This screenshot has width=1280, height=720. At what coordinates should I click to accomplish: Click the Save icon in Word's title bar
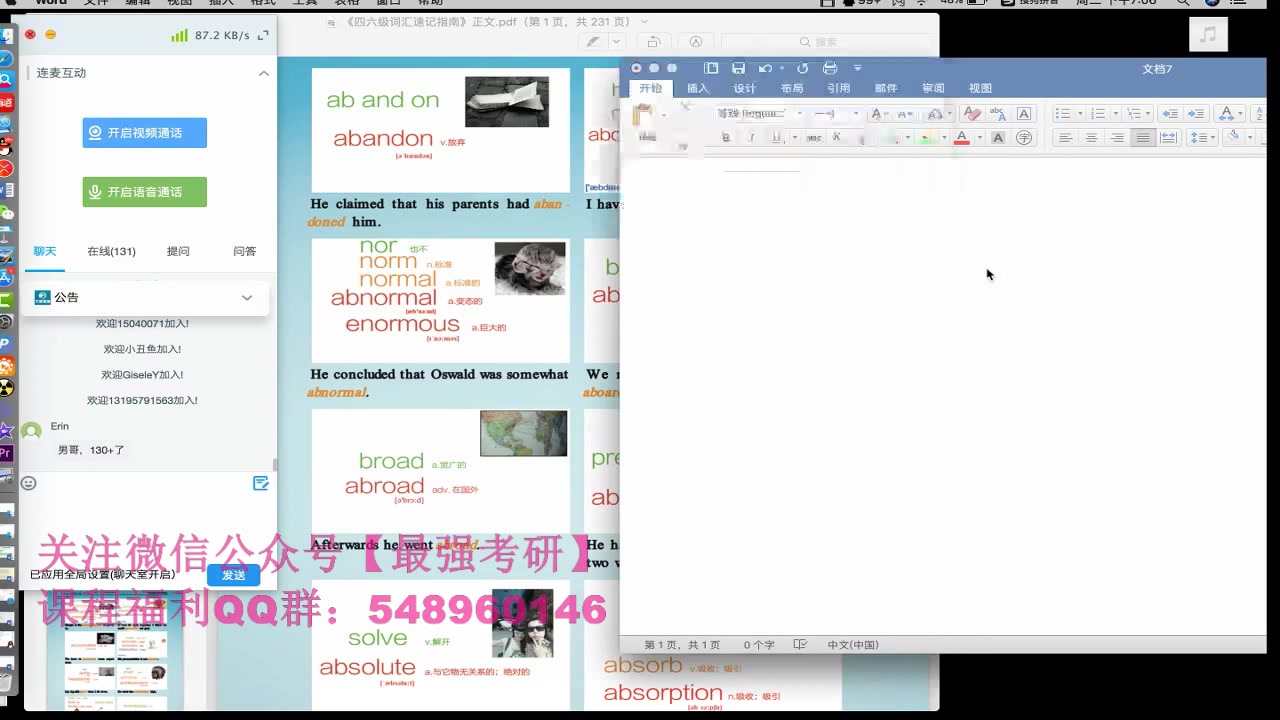[738, 68]
